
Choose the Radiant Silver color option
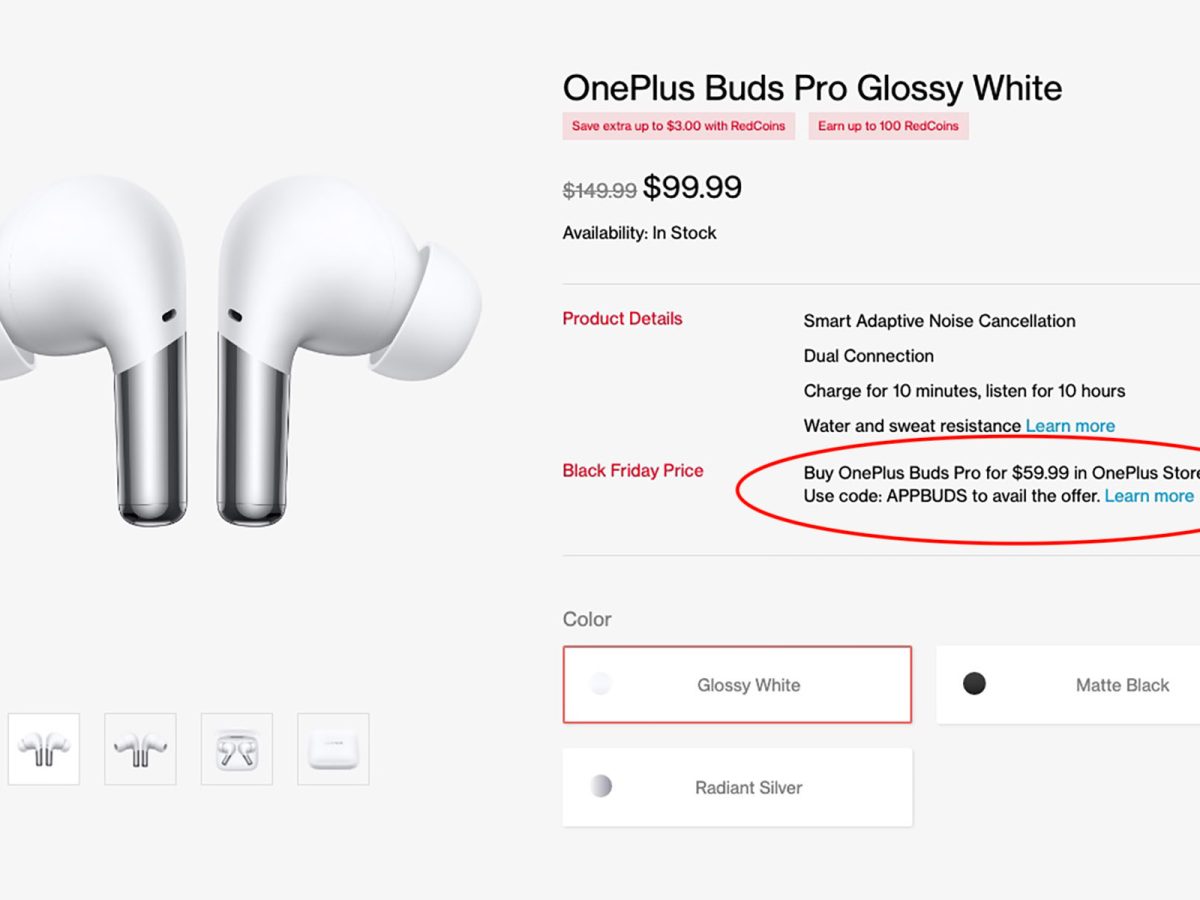click(x=737, y=787)
